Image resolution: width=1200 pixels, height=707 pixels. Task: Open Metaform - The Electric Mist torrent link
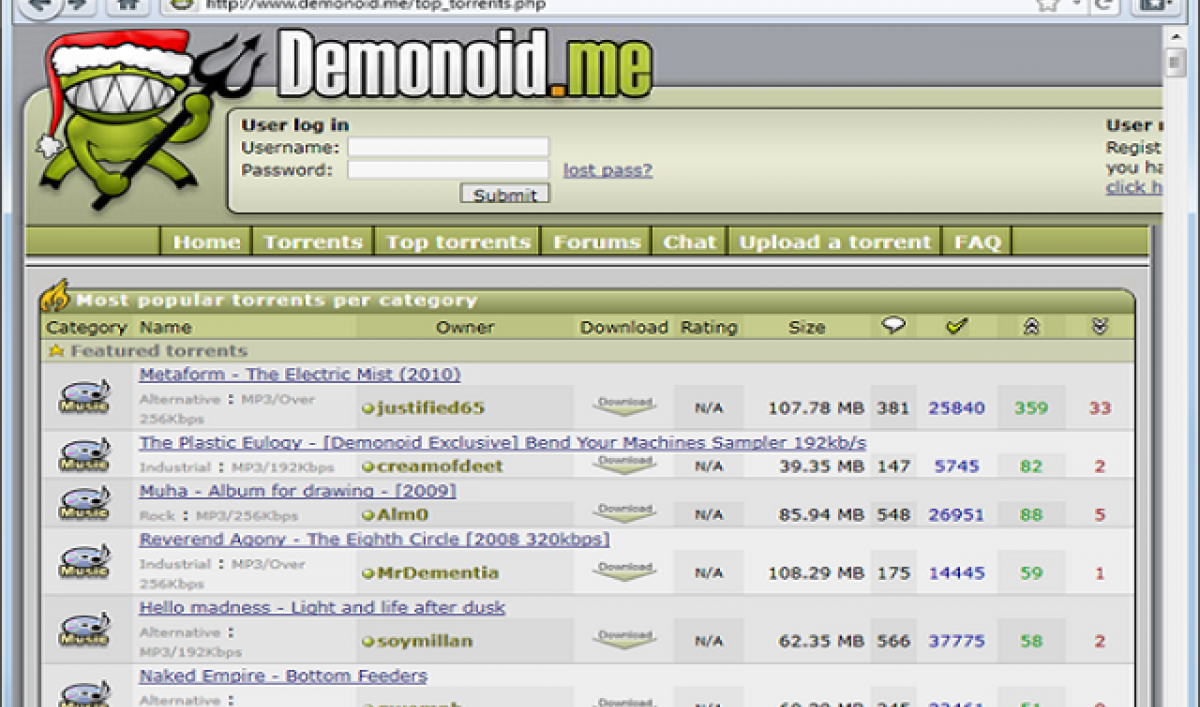300,374
